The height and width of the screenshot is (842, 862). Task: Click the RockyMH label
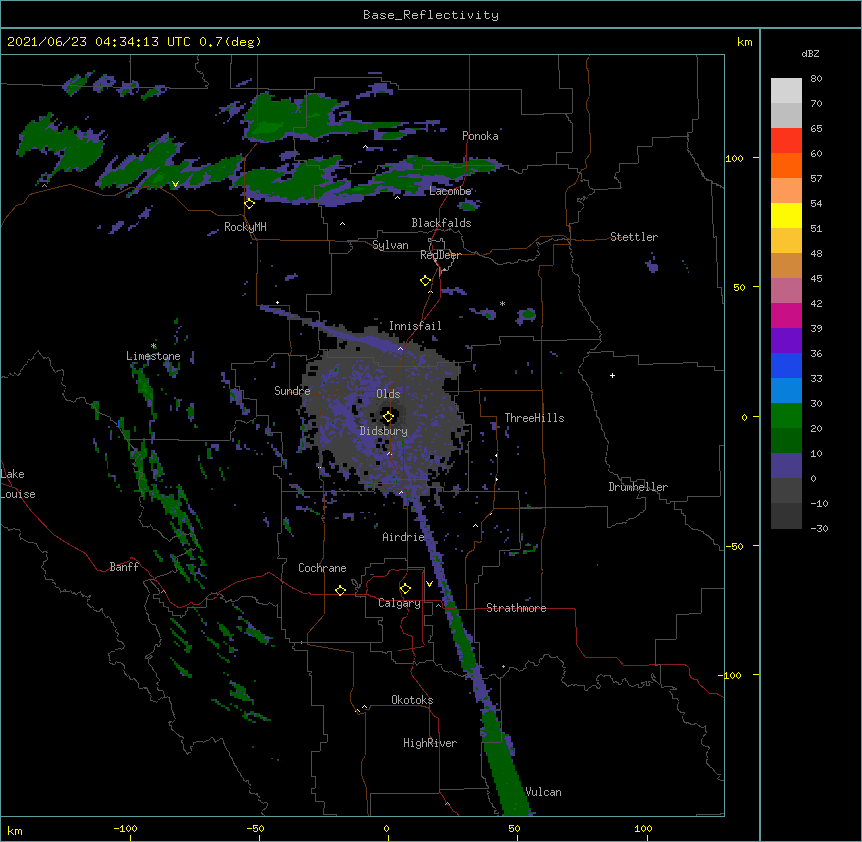[245, 227]
